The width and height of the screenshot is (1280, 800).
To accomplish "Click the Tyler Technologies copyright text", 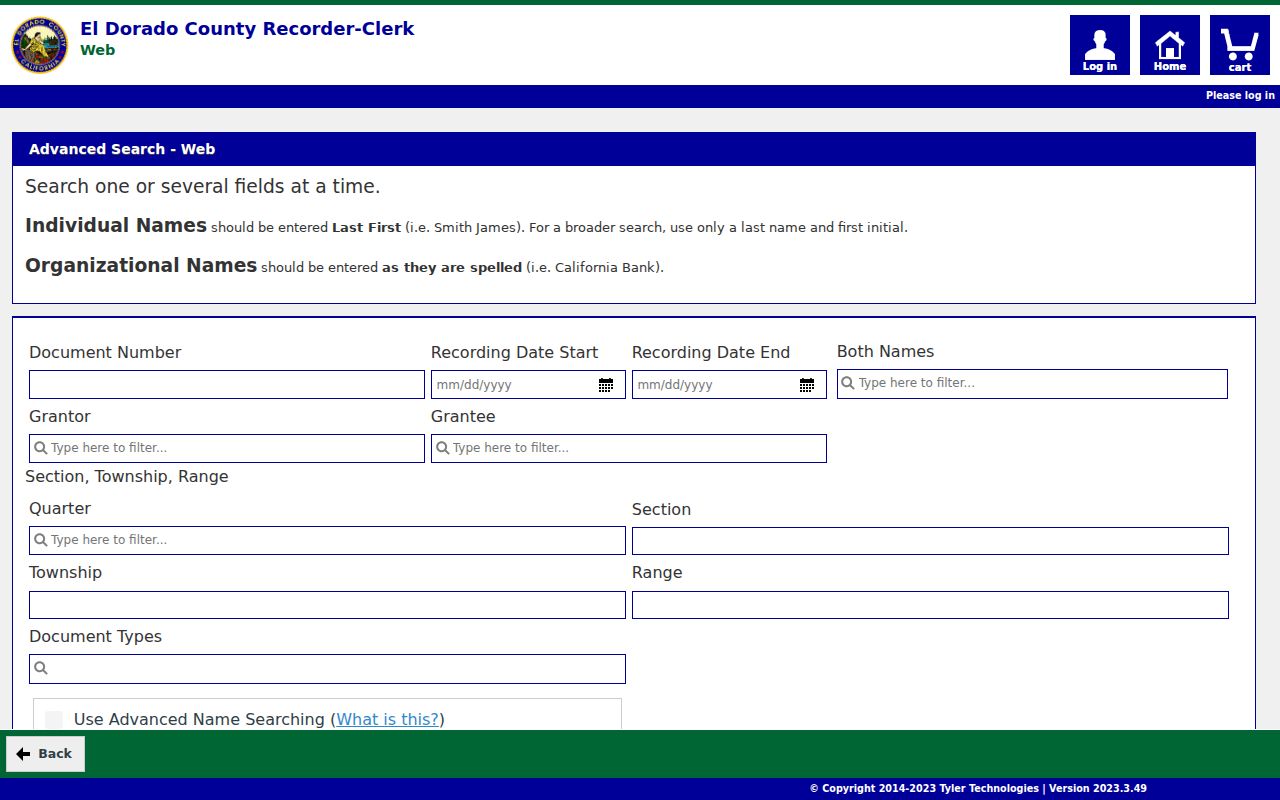I will (978, 789).
